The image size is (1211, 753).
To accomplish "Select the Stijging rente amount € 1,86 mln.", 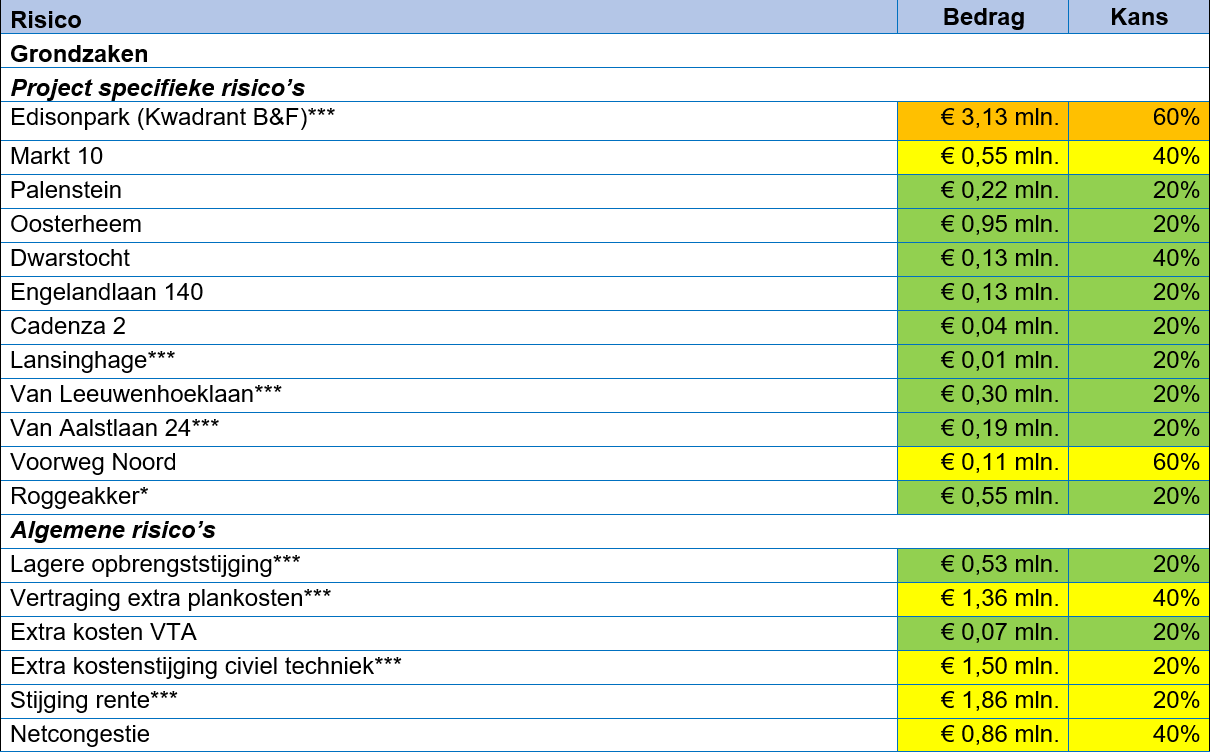I will pos(983,700).
